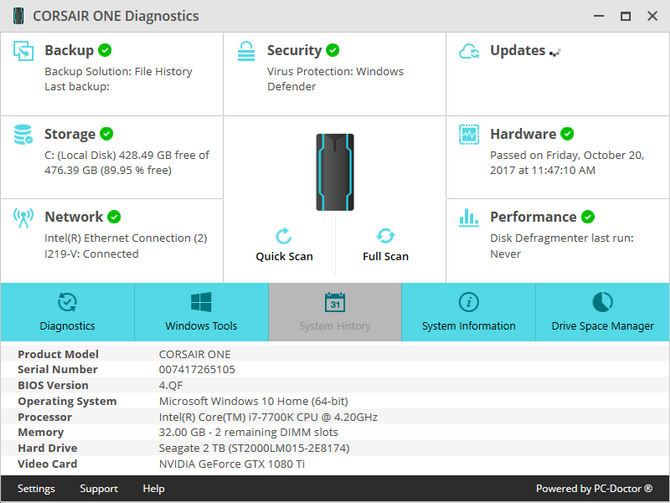Screen dimensions: 670x503
Task: Click the Backup green check status icon
Action: pos(105,50)
